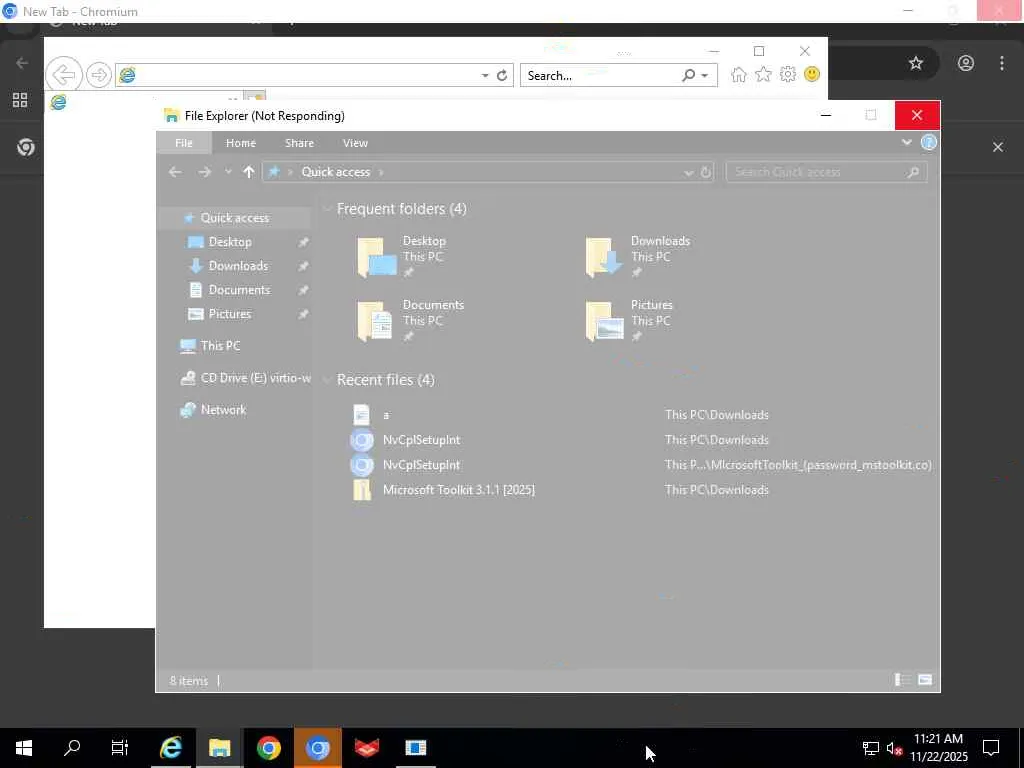Open Chromium profile icon
This screenshot has width=1024, height=768.
tap(966, 63)
